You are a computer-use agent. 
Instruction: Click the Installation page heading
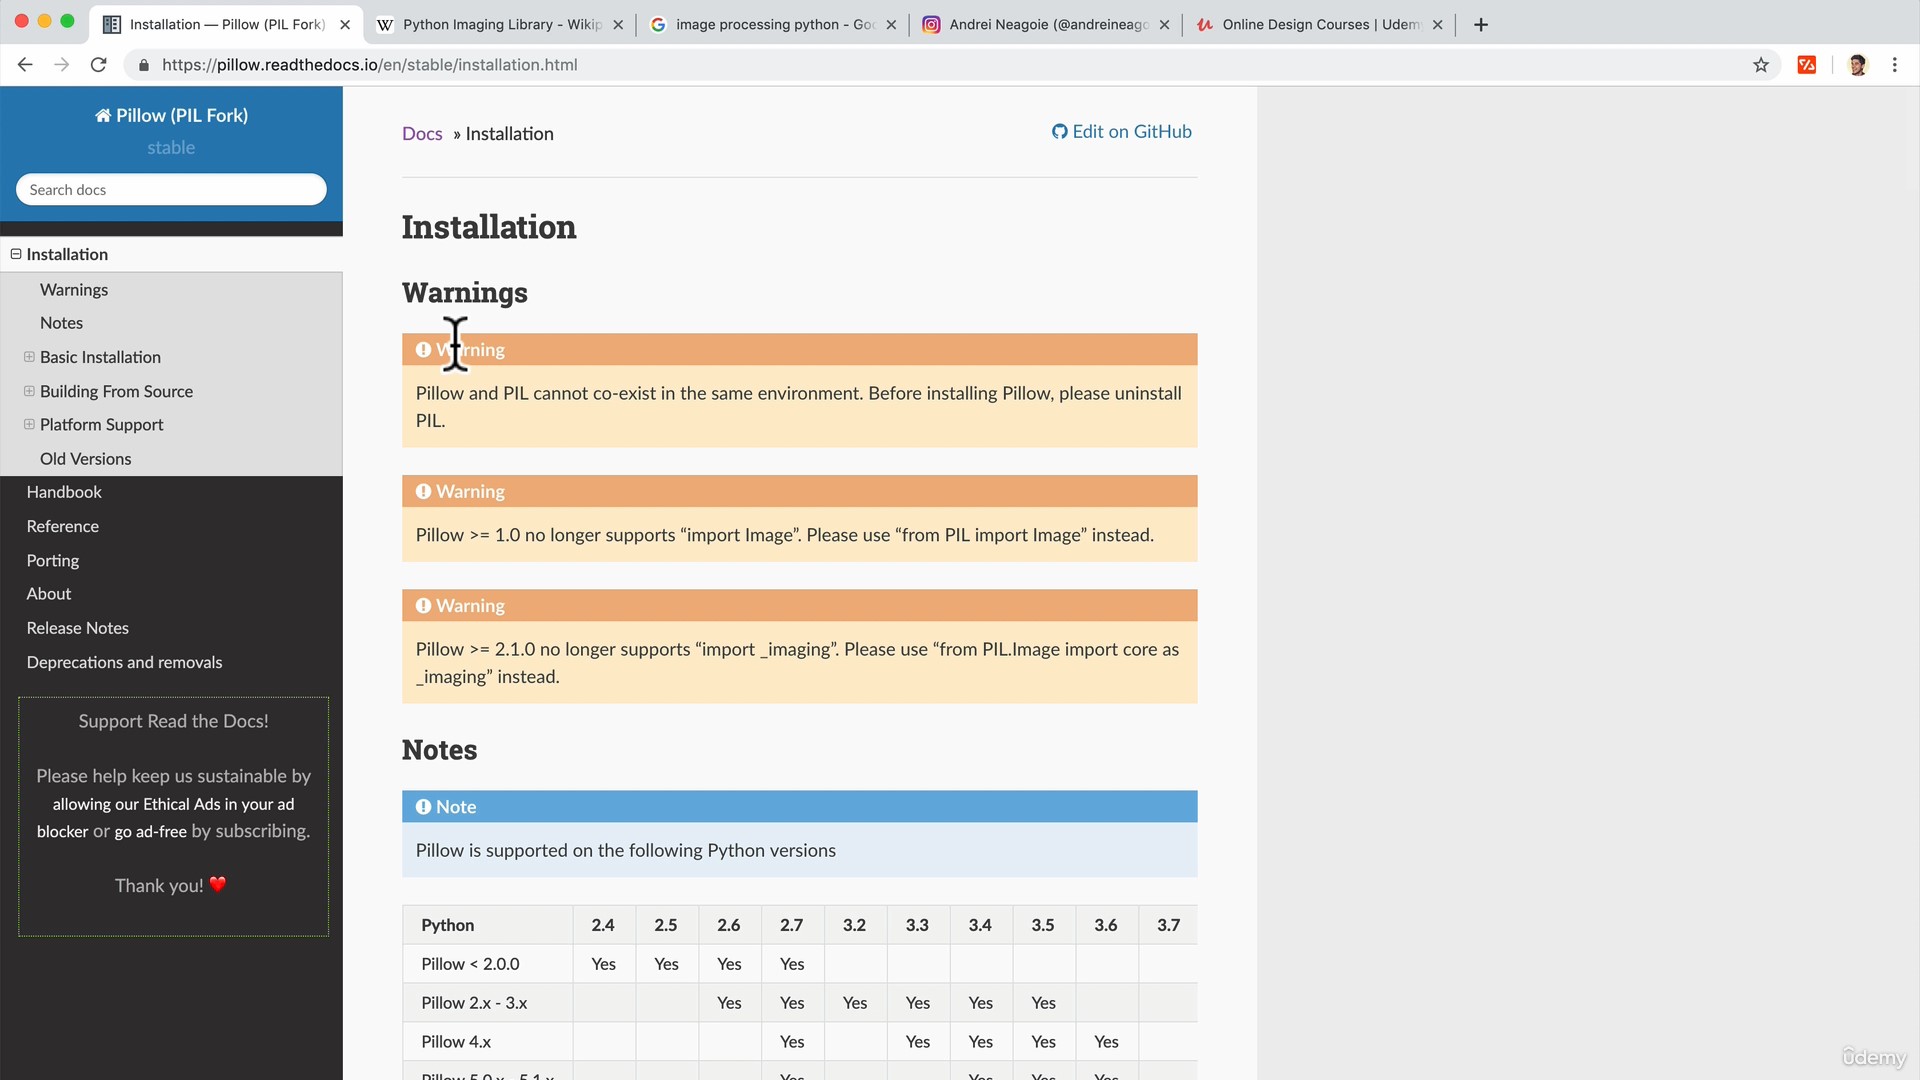click(489, 227)
